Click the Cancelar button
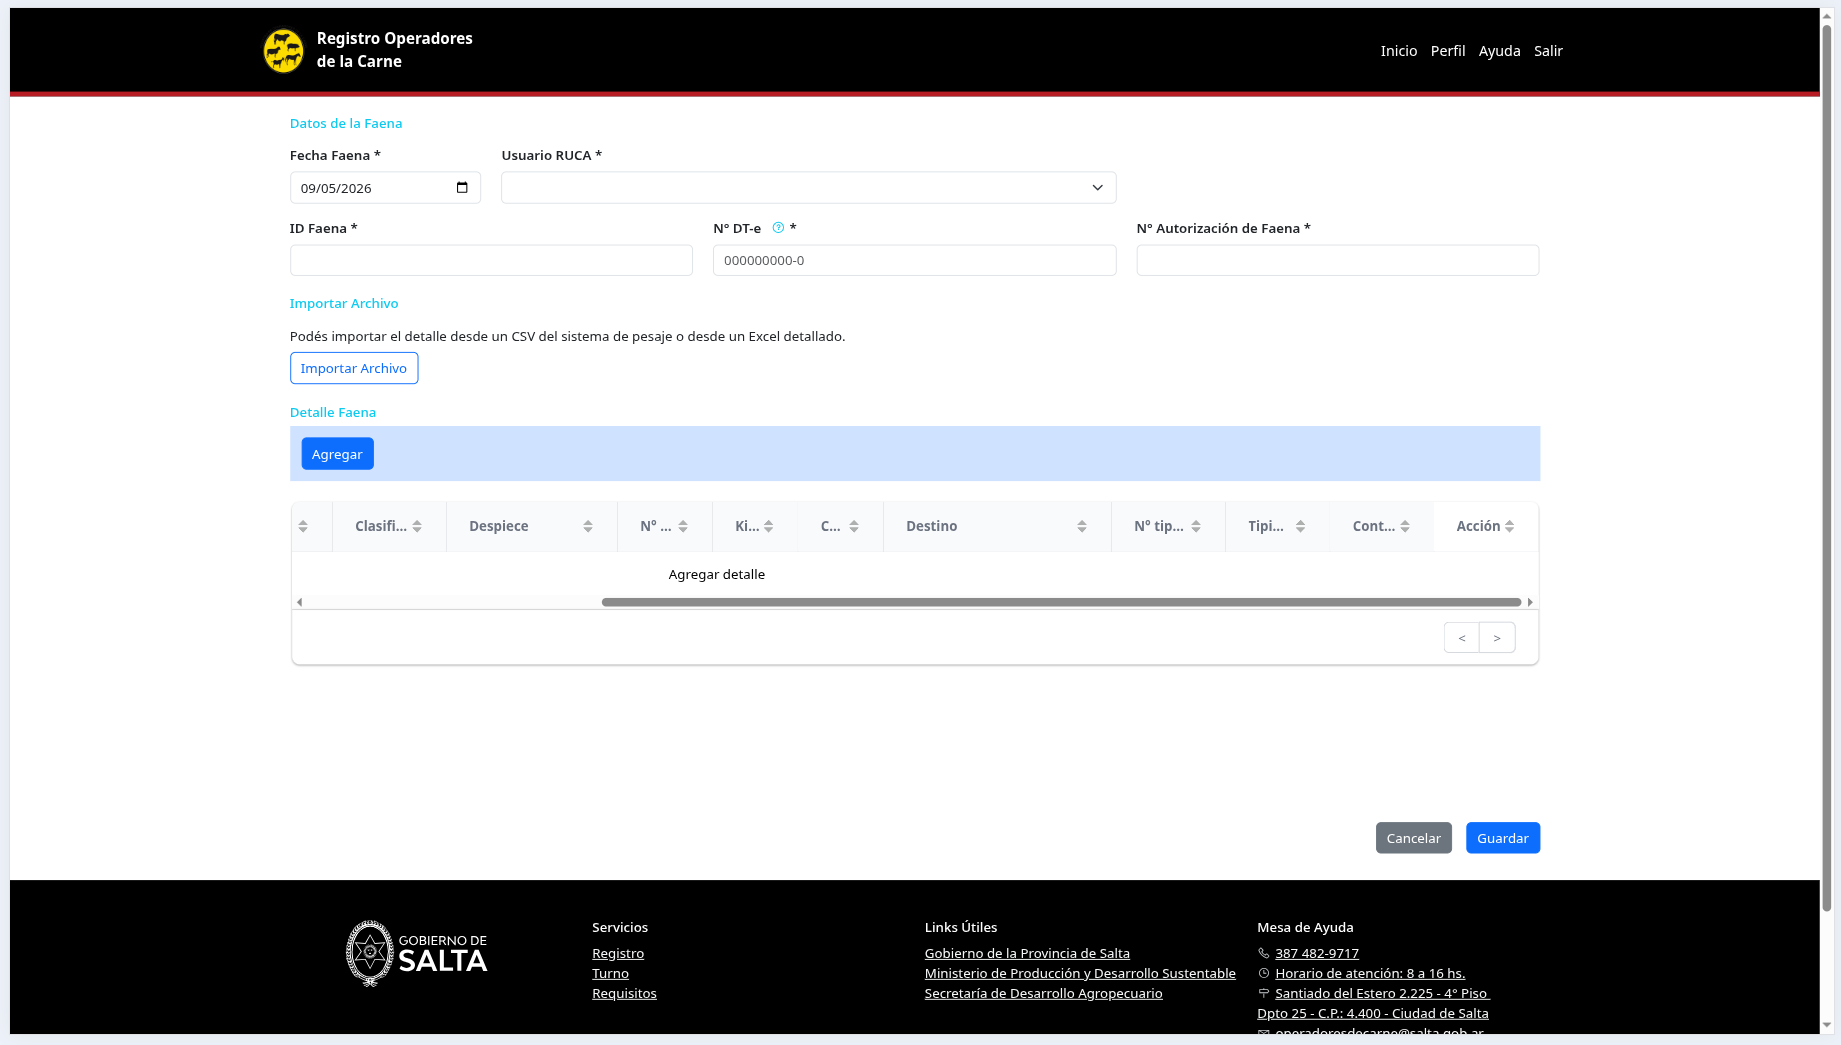The image size is (1841, 1045). coord(1413,838)
